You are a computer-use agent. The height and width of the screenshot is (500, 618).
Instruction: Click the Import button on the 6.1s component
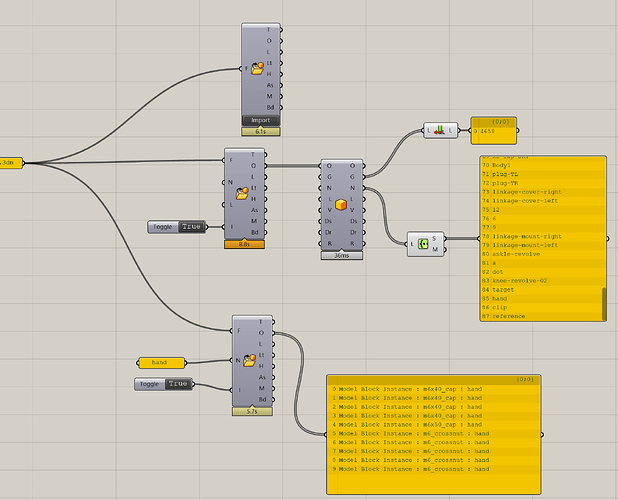pos(261,121)
